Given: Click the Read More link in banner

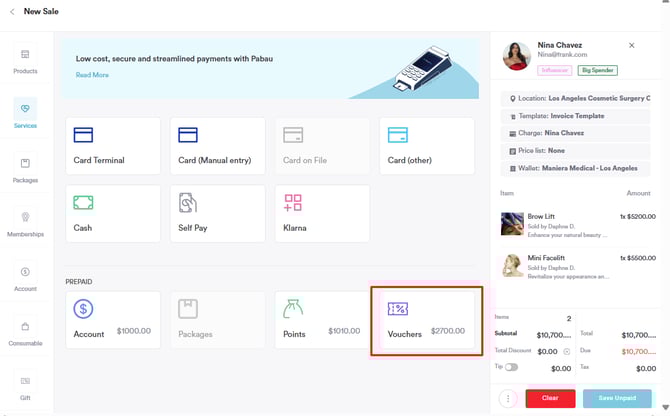Looking at the screenshot, I should pos(92,75).
